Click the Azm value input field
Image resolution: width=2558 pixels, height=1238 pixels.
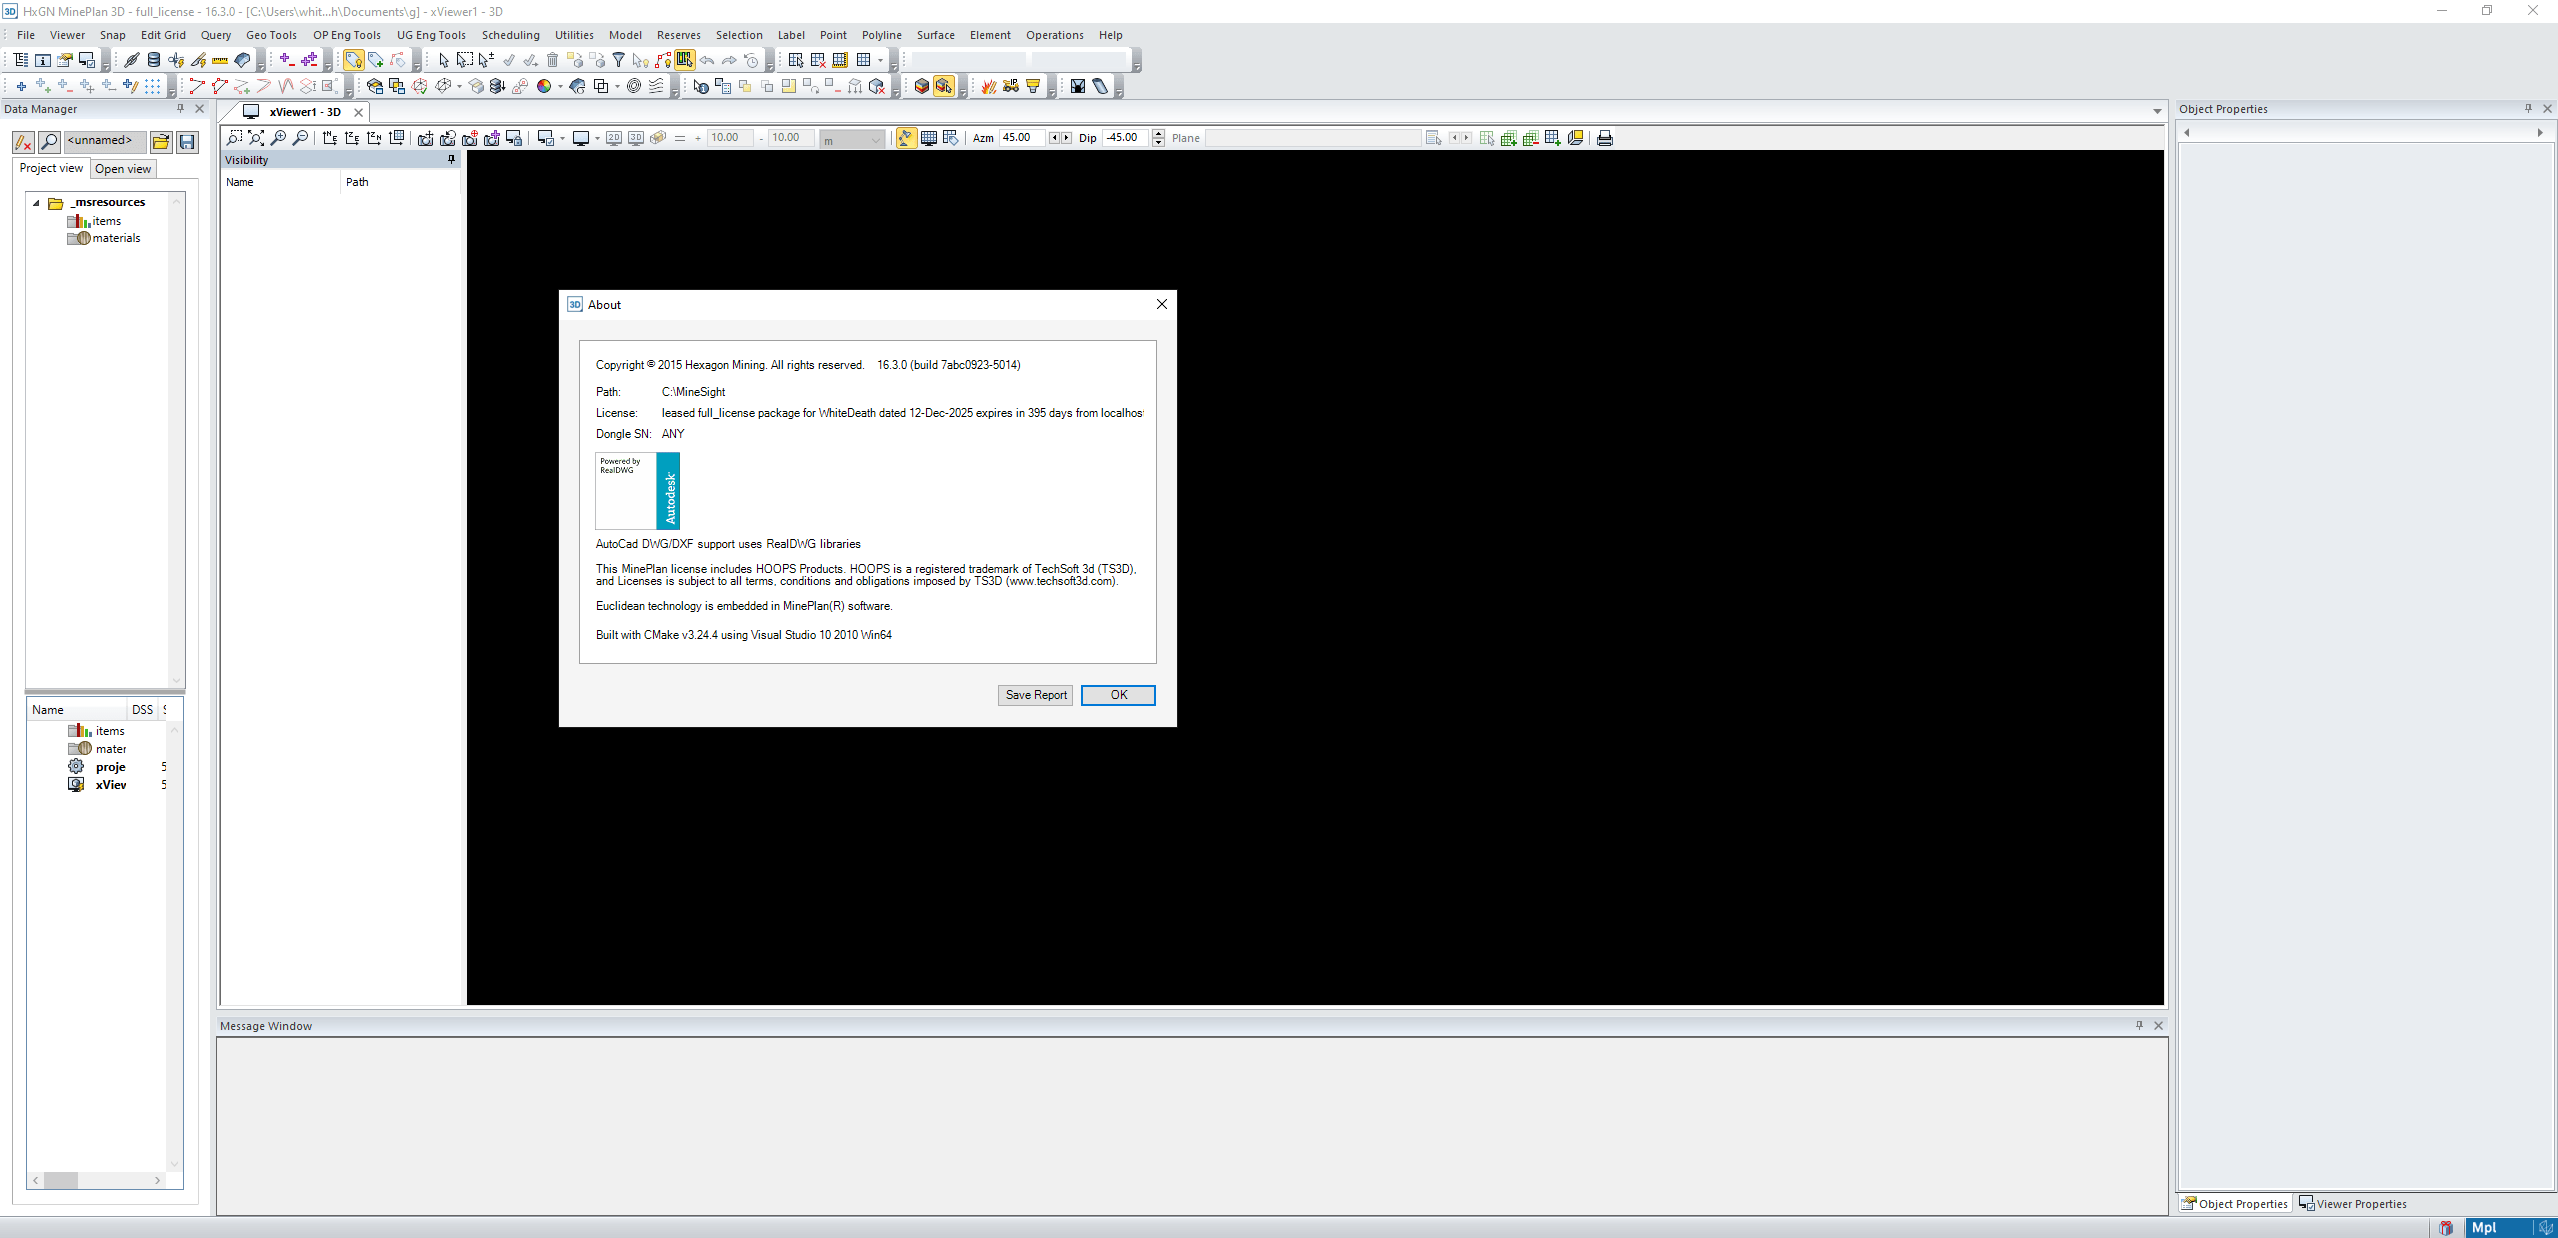[1022, 138]
